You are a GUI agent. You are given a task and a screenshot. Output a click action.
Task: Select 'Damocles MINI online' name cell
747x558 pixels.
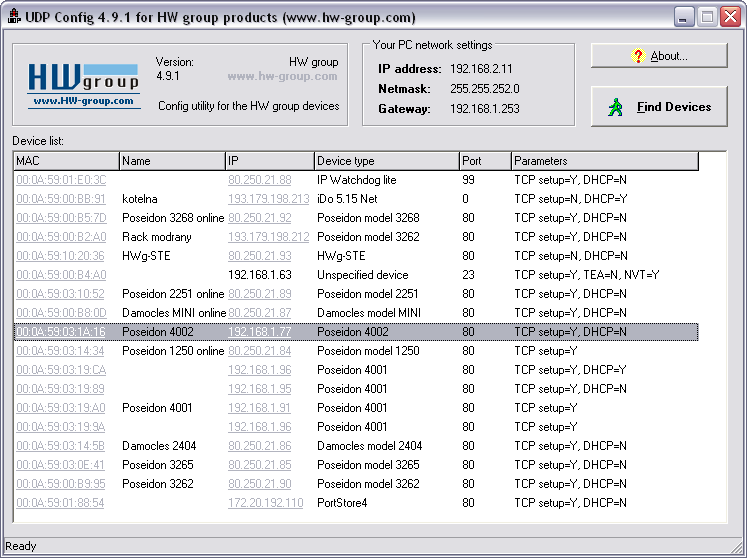pos(174,313)
